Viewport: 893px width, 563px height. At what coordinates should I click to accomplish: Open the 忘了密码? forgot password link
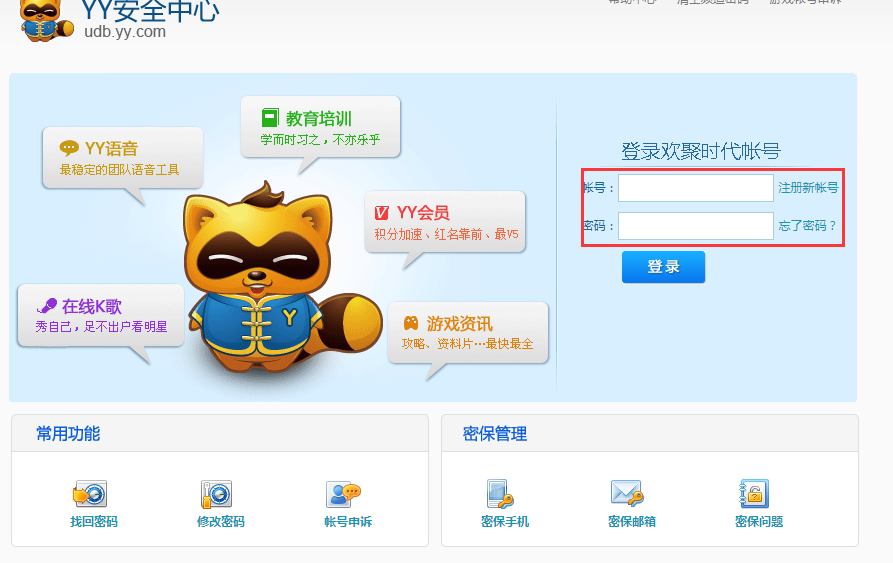pyautogui.click(x=807, y=226)
